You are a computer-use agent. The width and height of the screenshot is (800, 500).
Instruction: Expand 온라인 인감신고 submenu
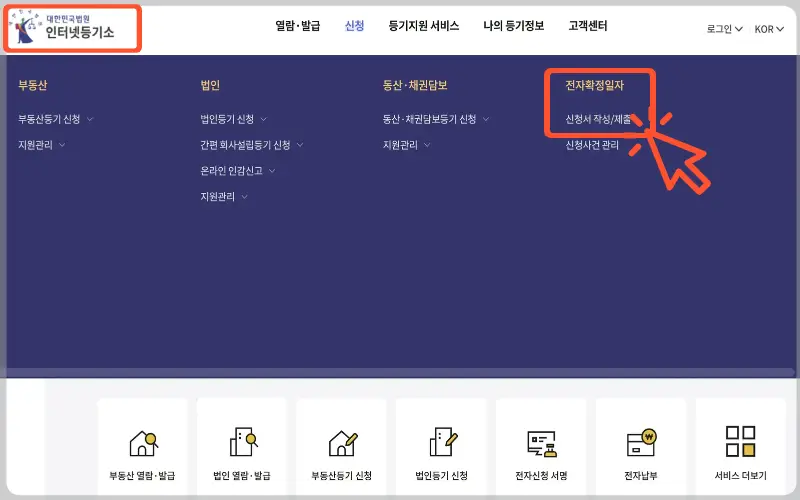237,170
